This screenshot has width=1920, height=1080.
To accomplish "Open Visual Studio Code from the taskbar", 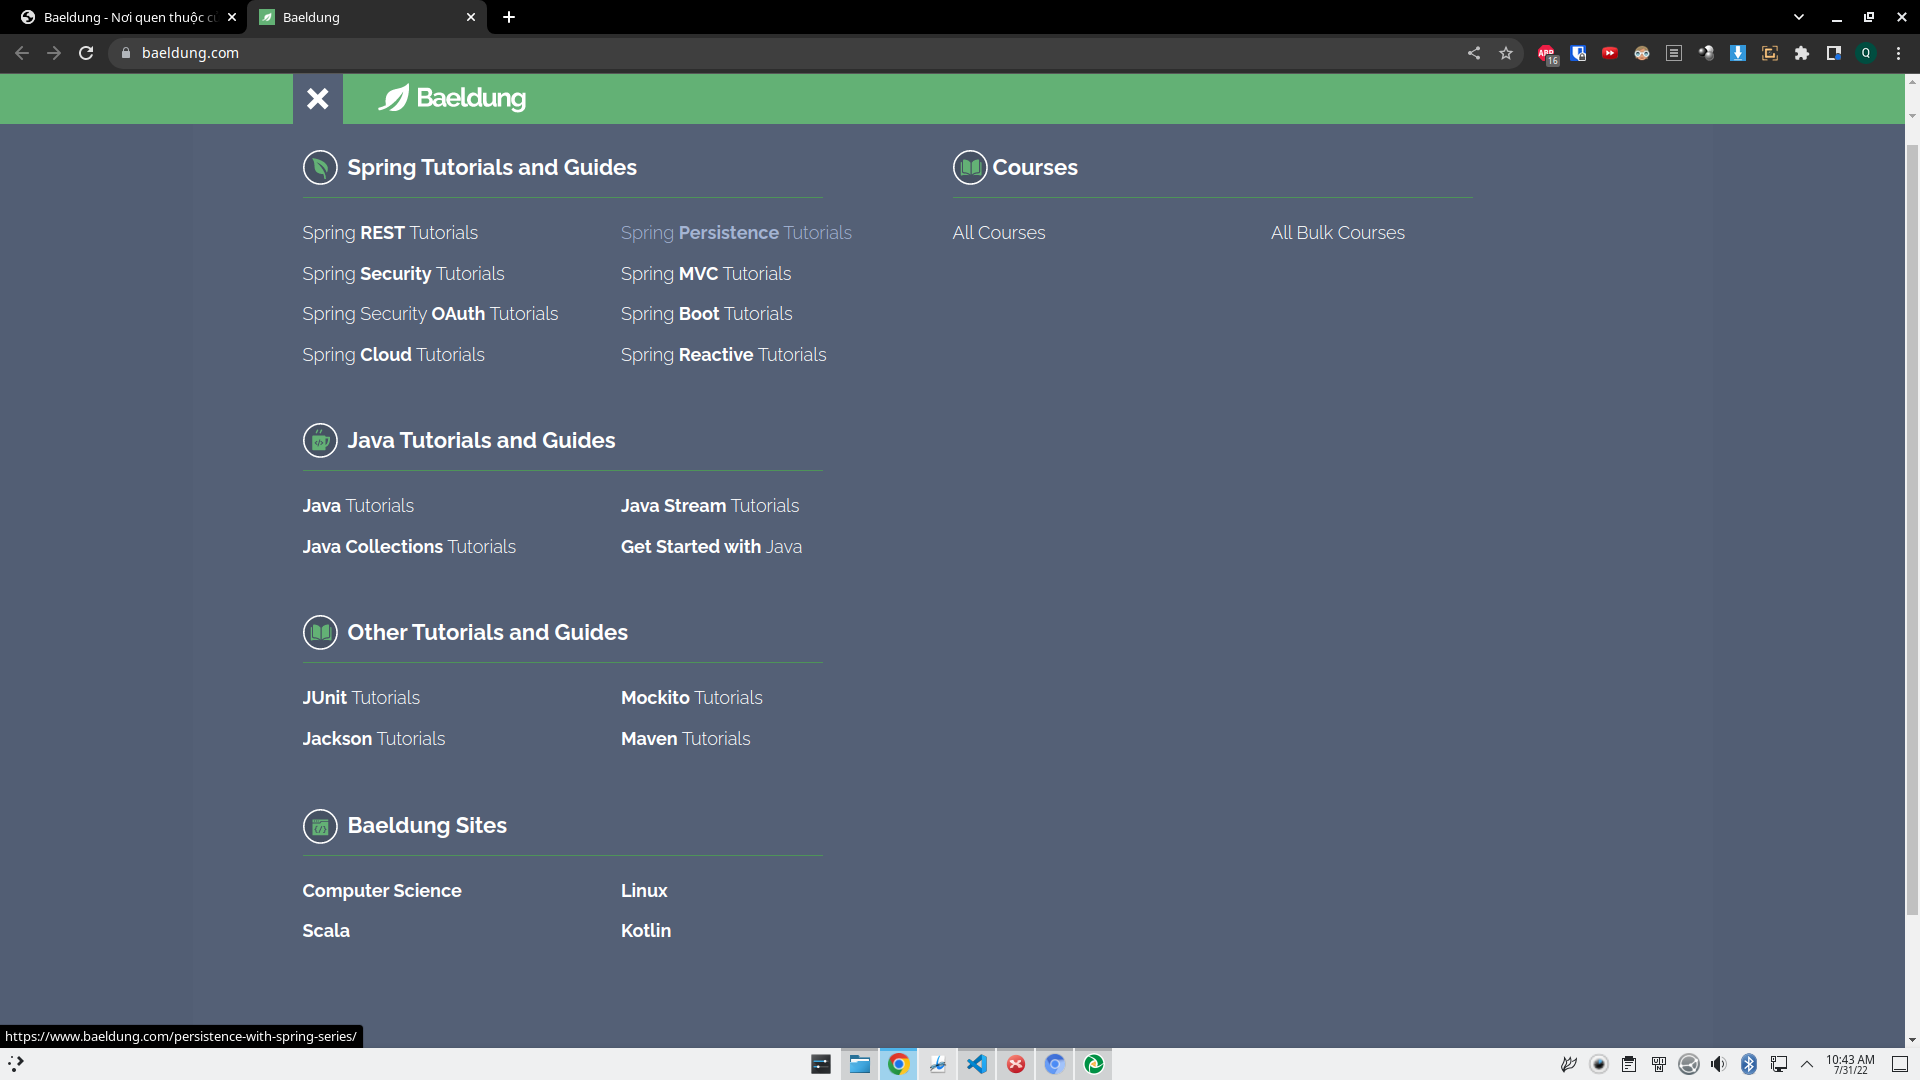I will pos(976,1064).
